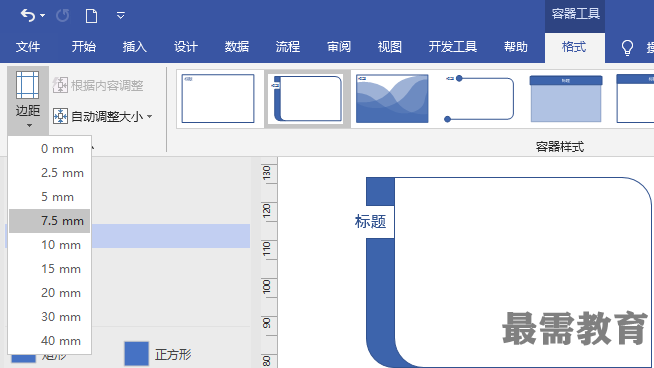Switch to the 帮助 ribbon tab
654x368 pixels.
516,47
